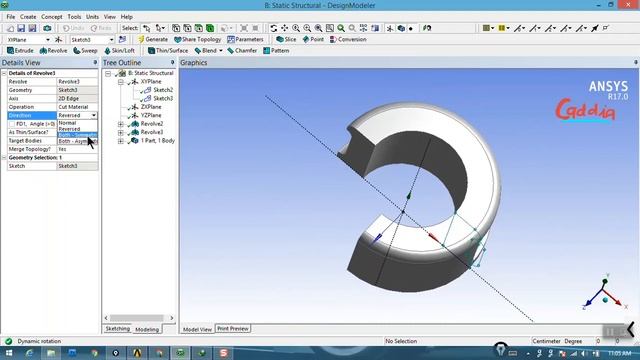This screenshot has width=640, height=360.
Task: Click the Extrude tool
Action: [20, 51]
